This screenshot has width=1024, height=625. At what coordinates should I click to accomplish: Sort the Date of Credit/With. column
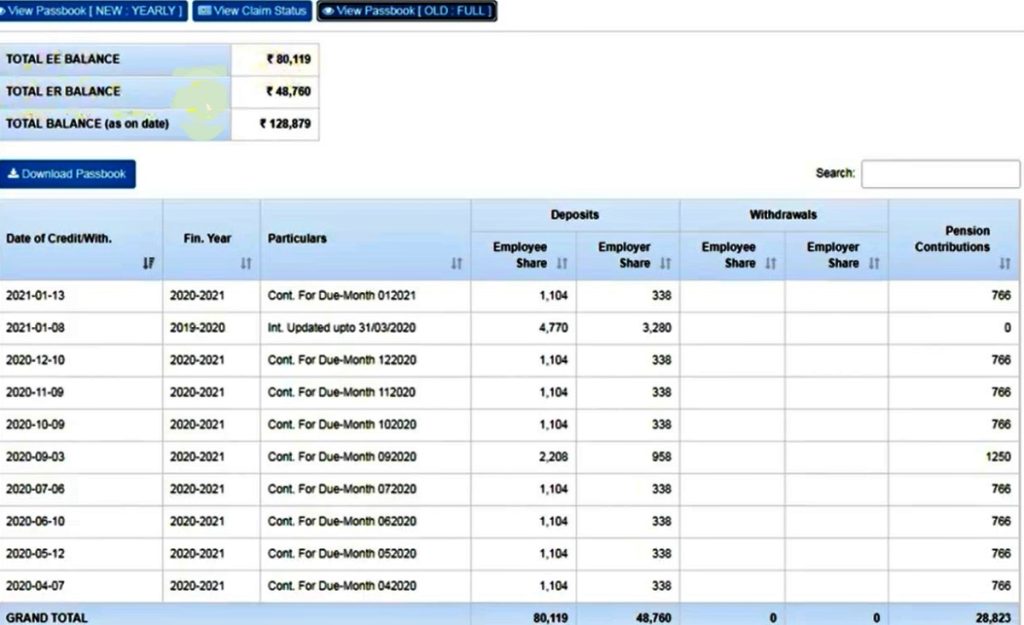[x=149, y=263]
